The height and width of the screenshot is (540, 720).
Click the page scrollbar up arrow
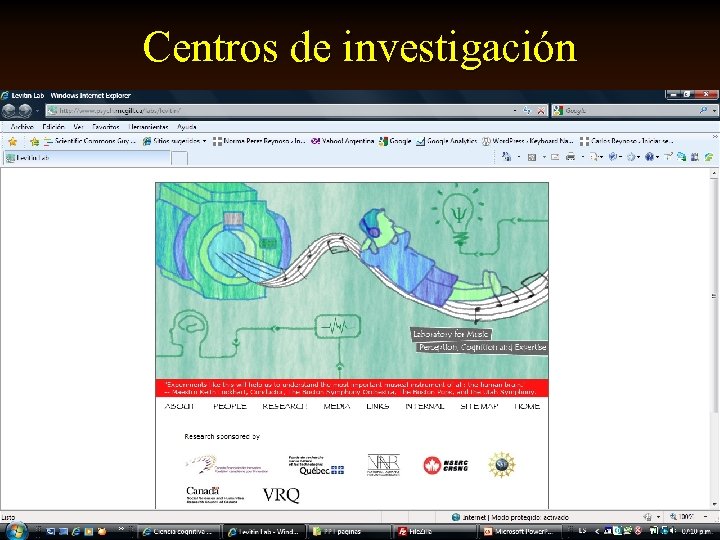(x=714, y=174)
